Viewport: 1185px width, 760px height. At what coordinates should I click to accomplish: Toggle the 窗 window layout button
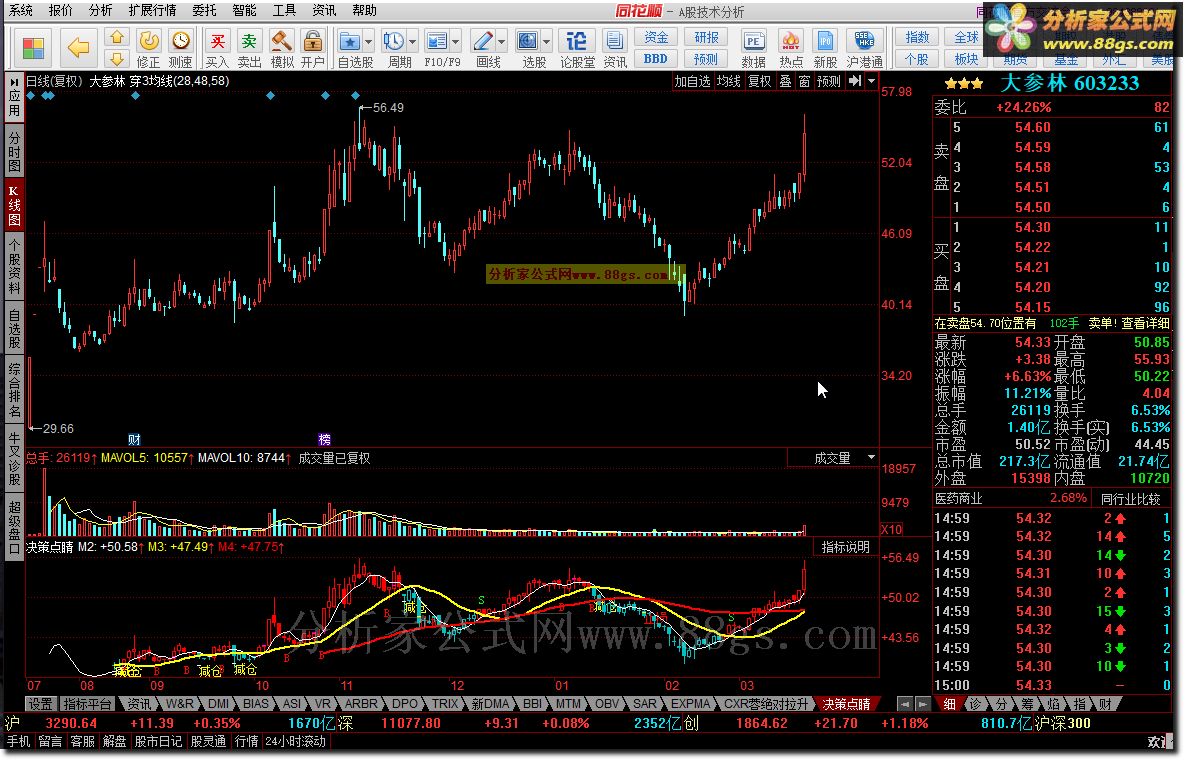[x=803, y=81]
